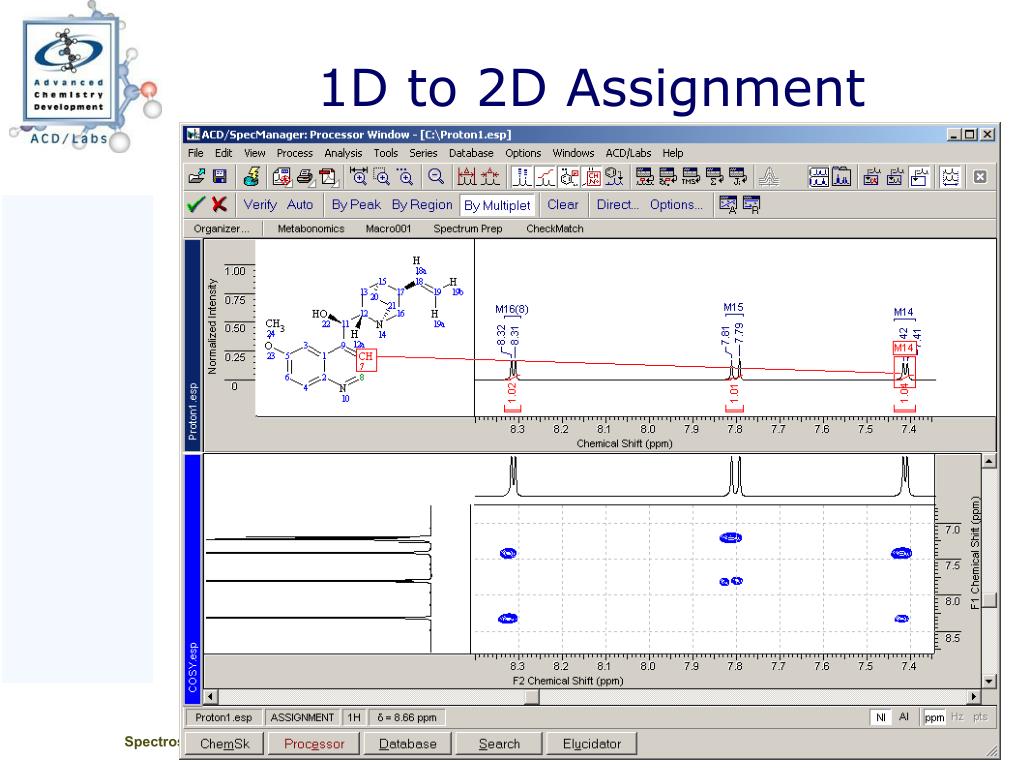Click the J coupling table icon
This screenshot has width=1024, height=768.
(x=738, y=176)
